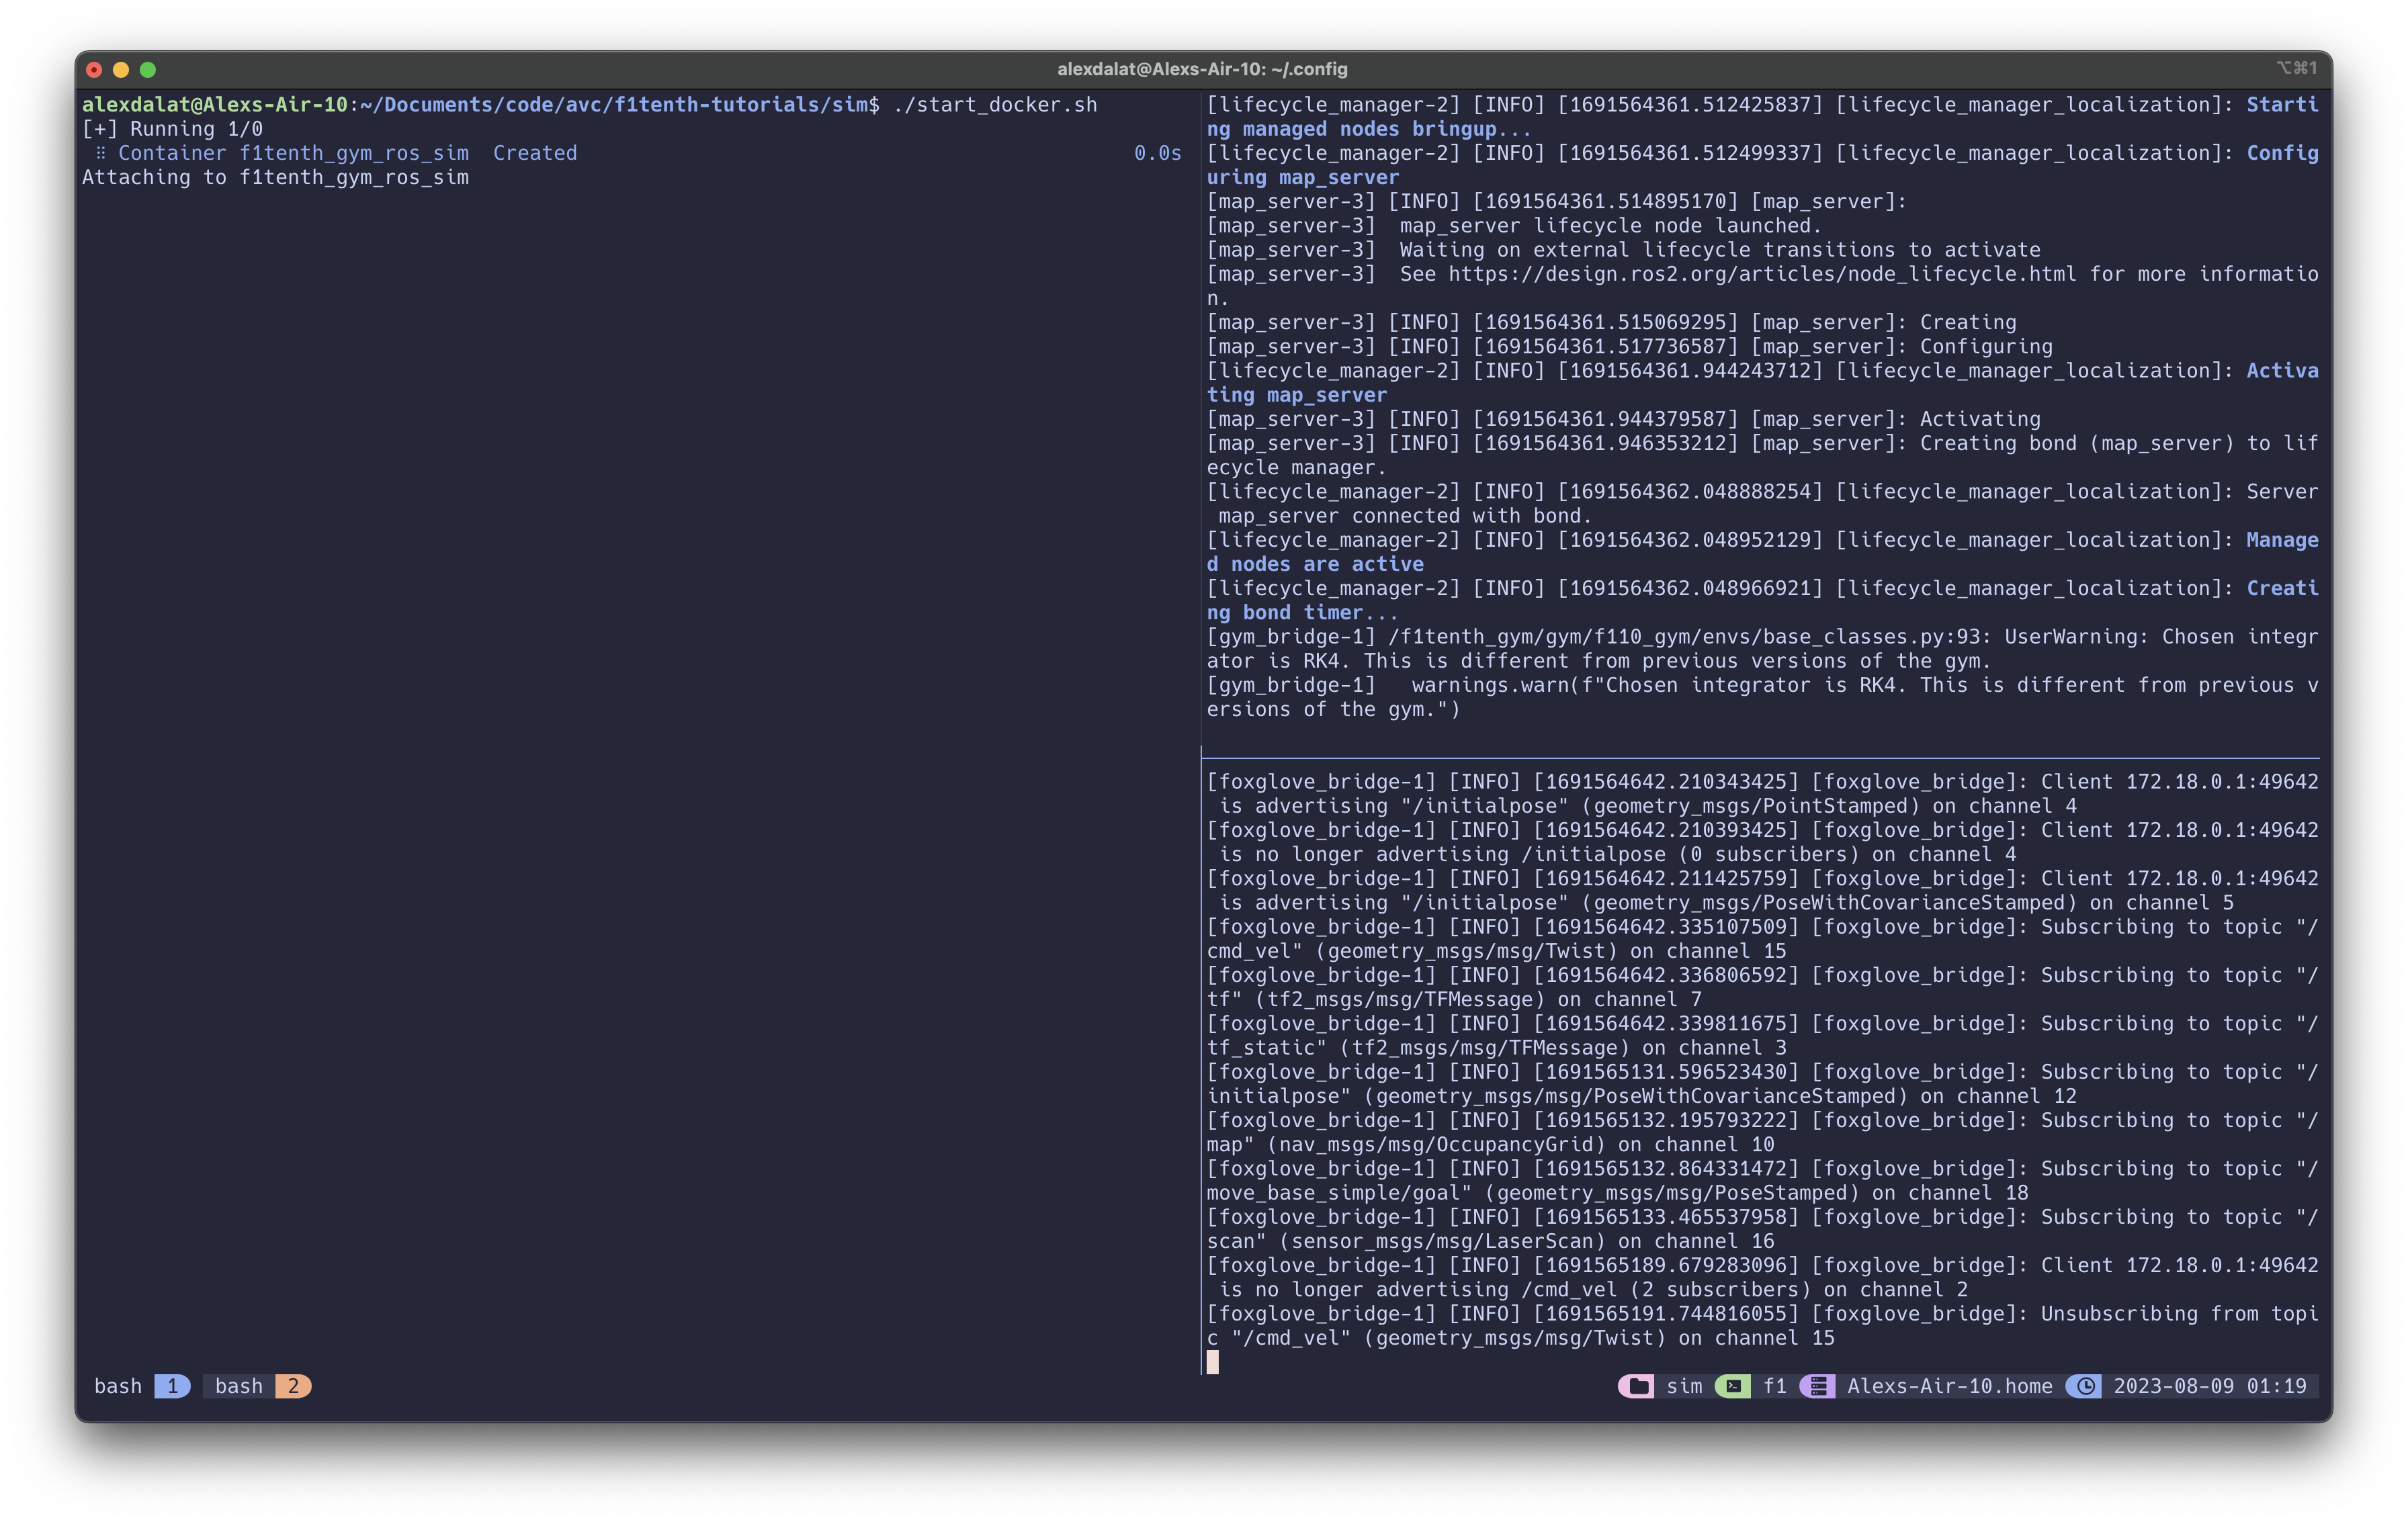Viewport: 2408px width, 1522px height.
Task: Click 'Starting managed nodes bringup...' message
Action: (x=1762, y=117)
